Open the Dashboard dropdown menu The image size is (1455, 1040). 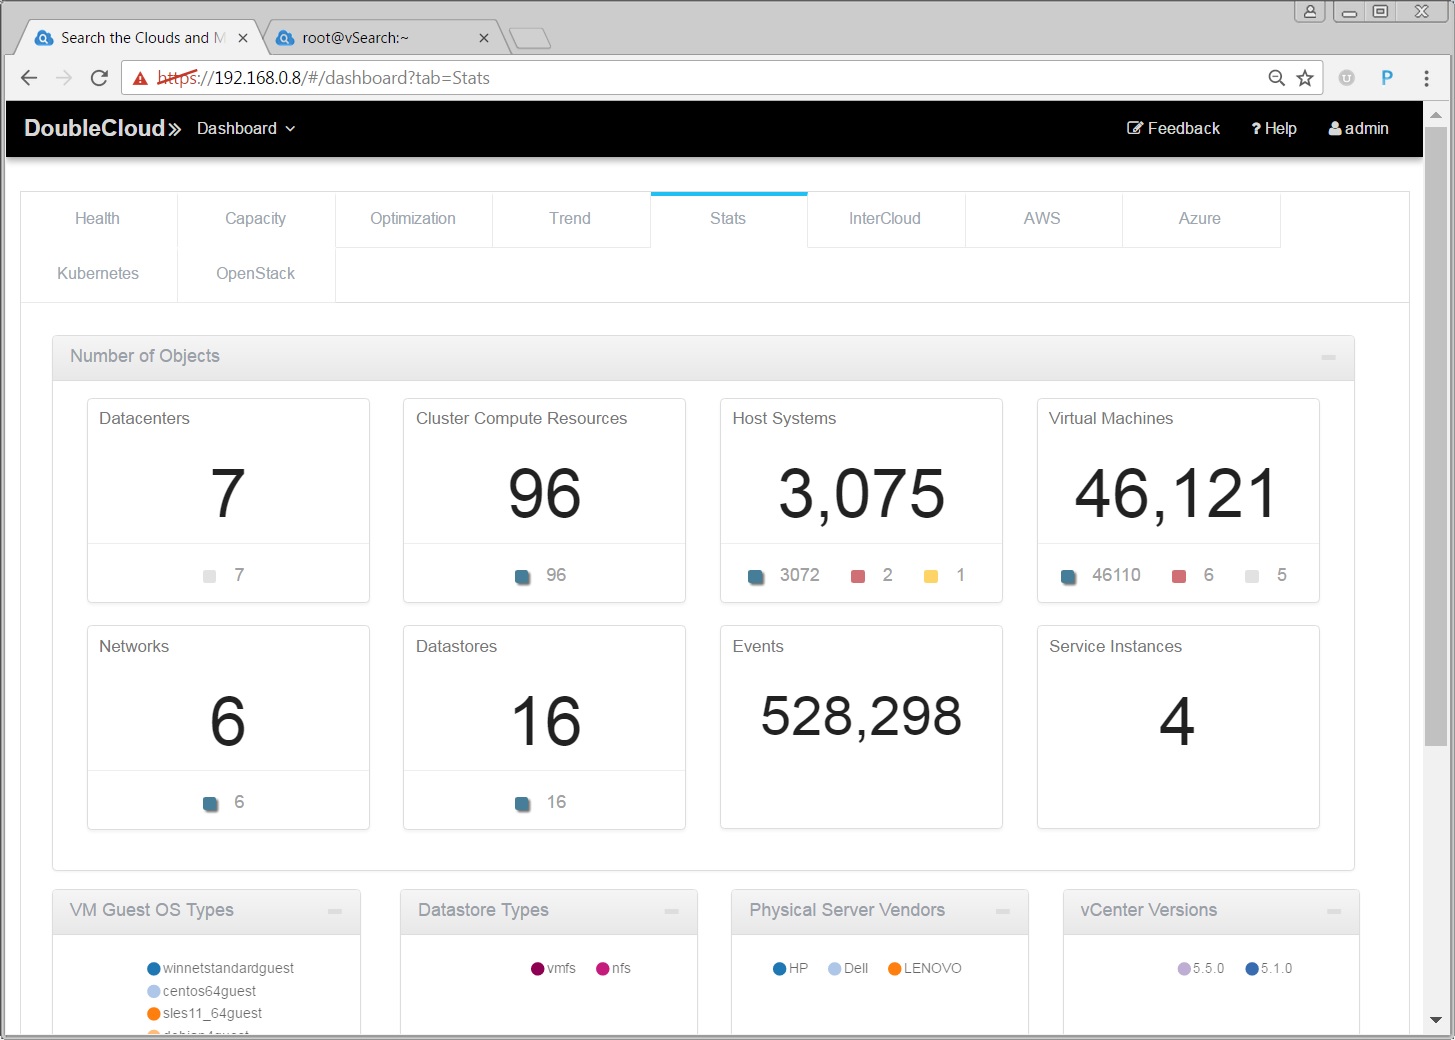(246, 128)
